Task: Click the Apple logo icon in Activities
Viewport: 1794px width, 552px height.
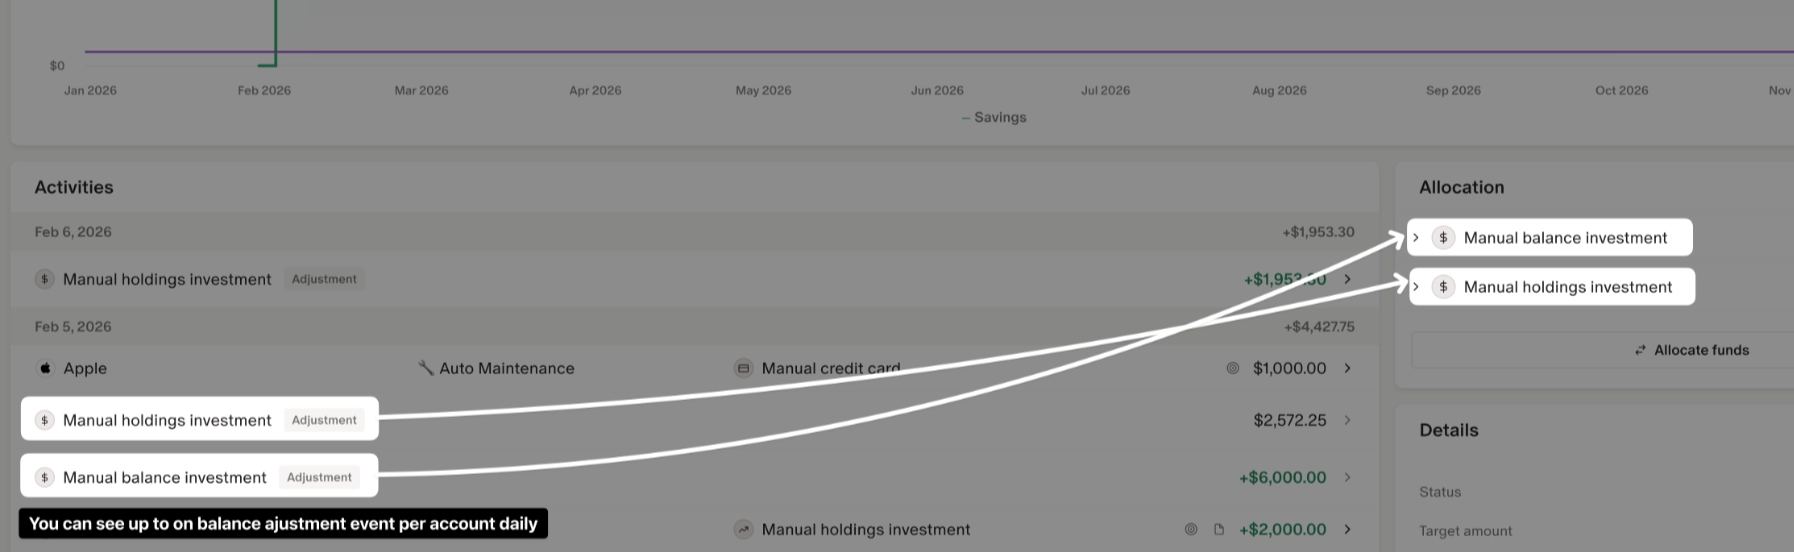Action: [x=45, y=368]
